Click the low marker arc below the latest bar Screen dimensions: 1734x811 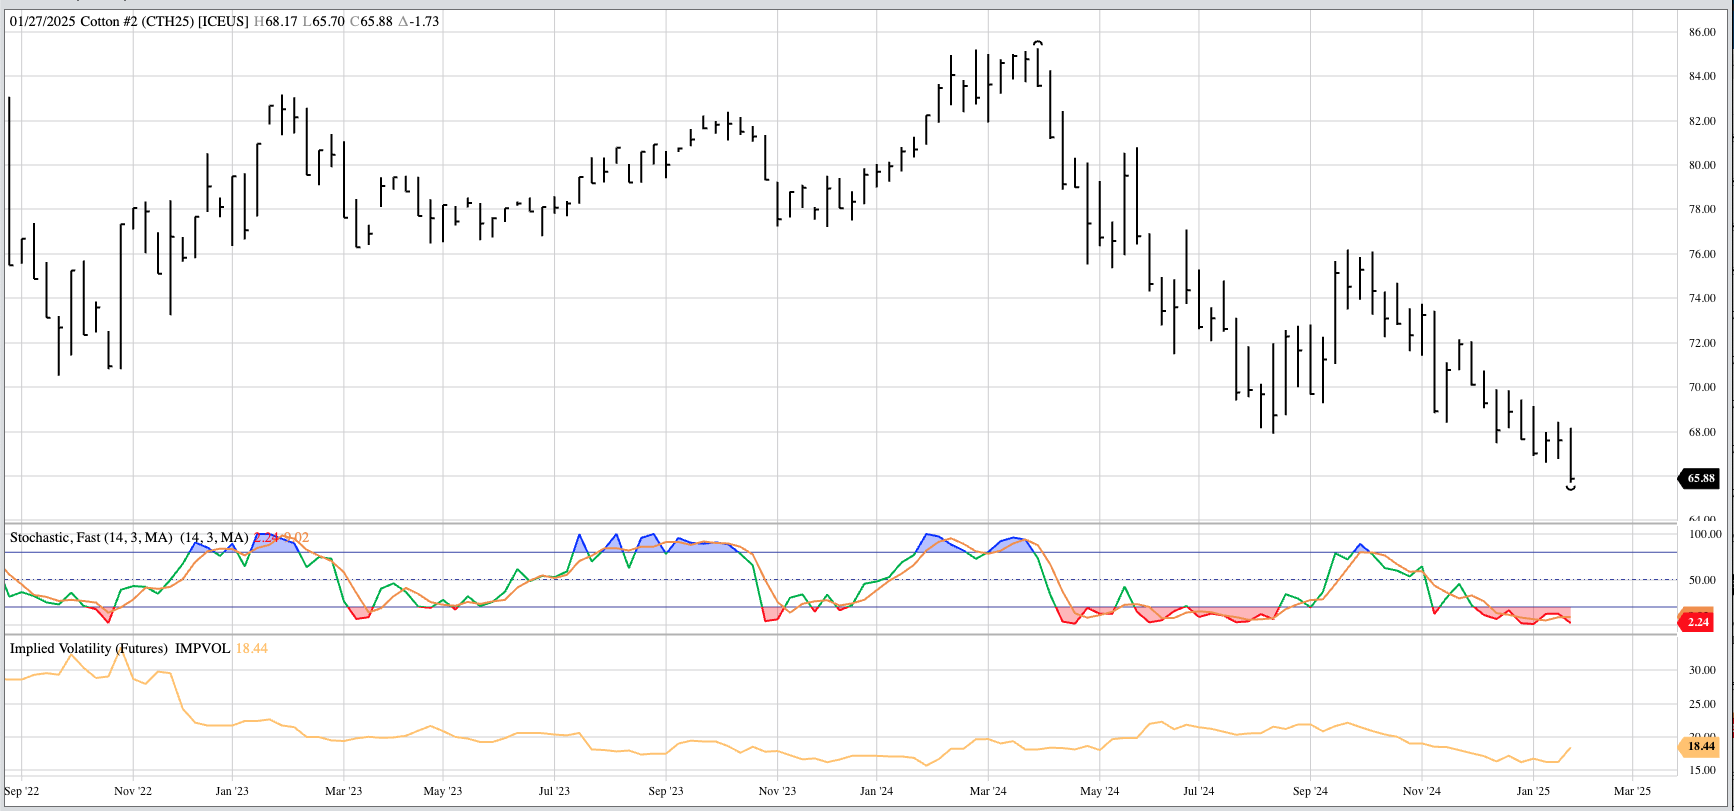click(x=1571, y=488)
